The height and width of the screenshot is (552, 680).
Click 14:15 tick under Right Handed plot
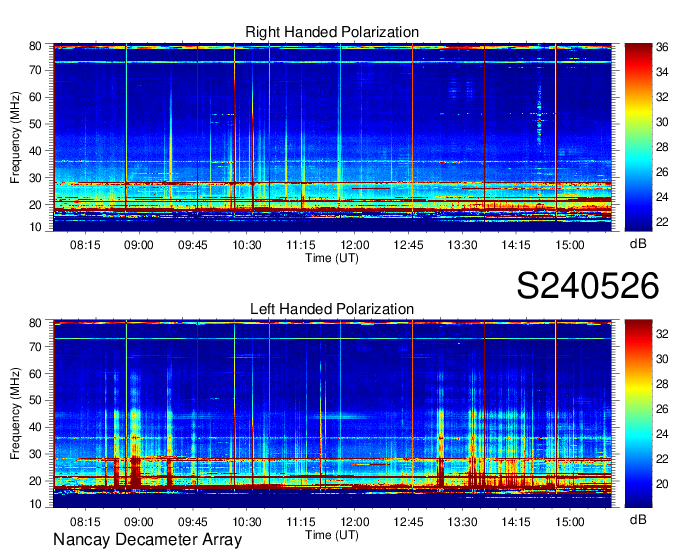click(x=516, y=245)
